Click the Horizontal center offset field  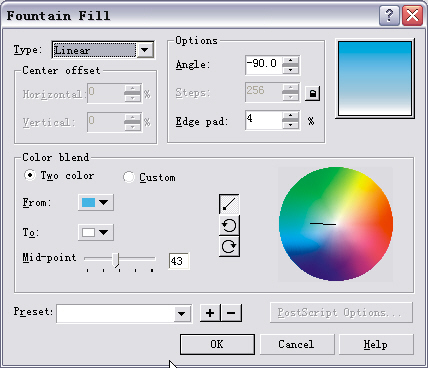pos(106,94)
